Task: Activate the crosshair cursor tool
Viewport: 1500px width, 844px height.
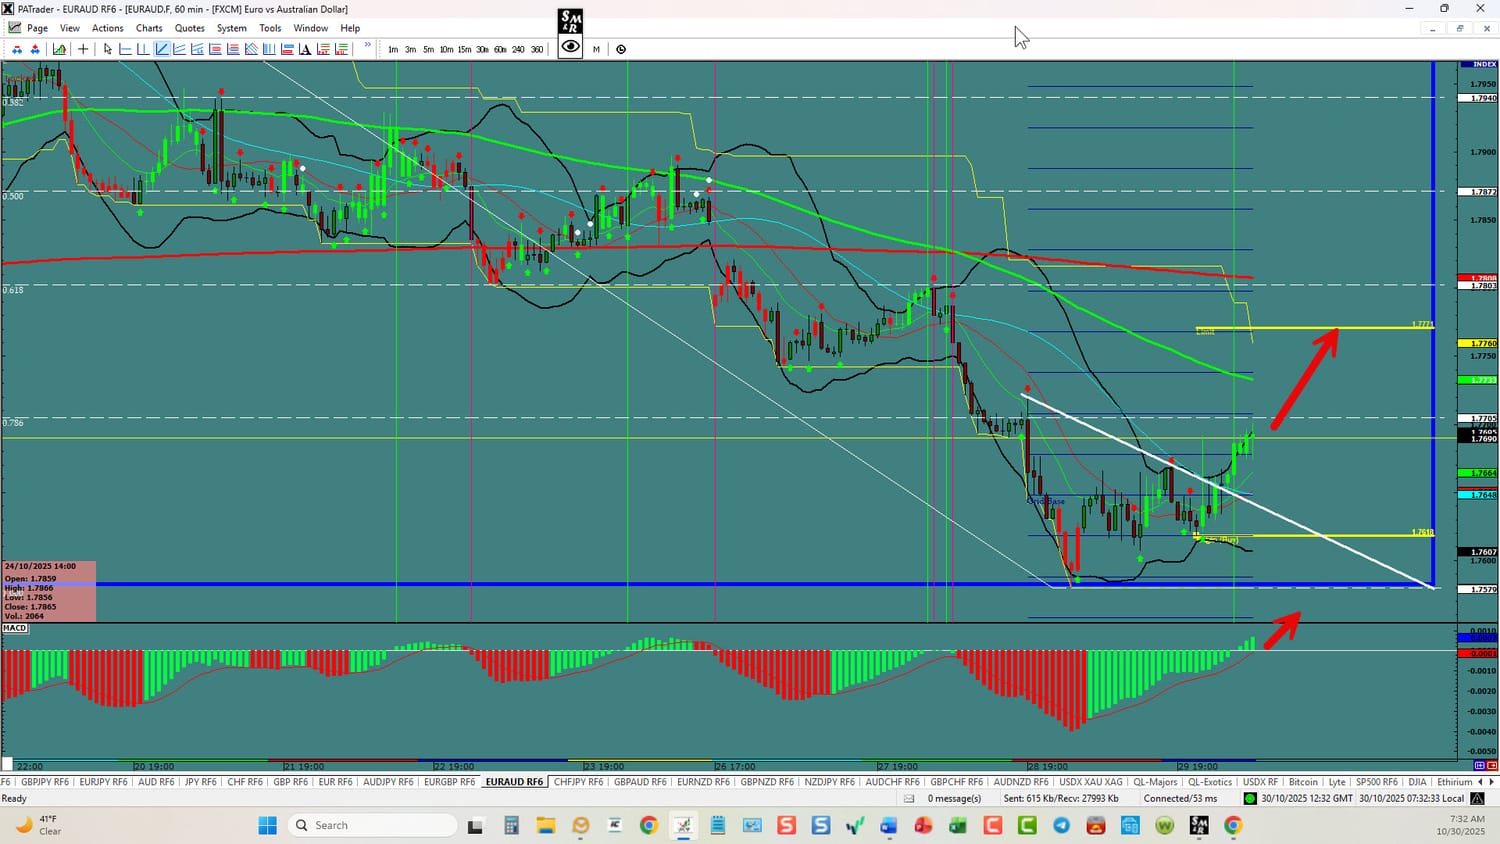Action: point(83,49)
